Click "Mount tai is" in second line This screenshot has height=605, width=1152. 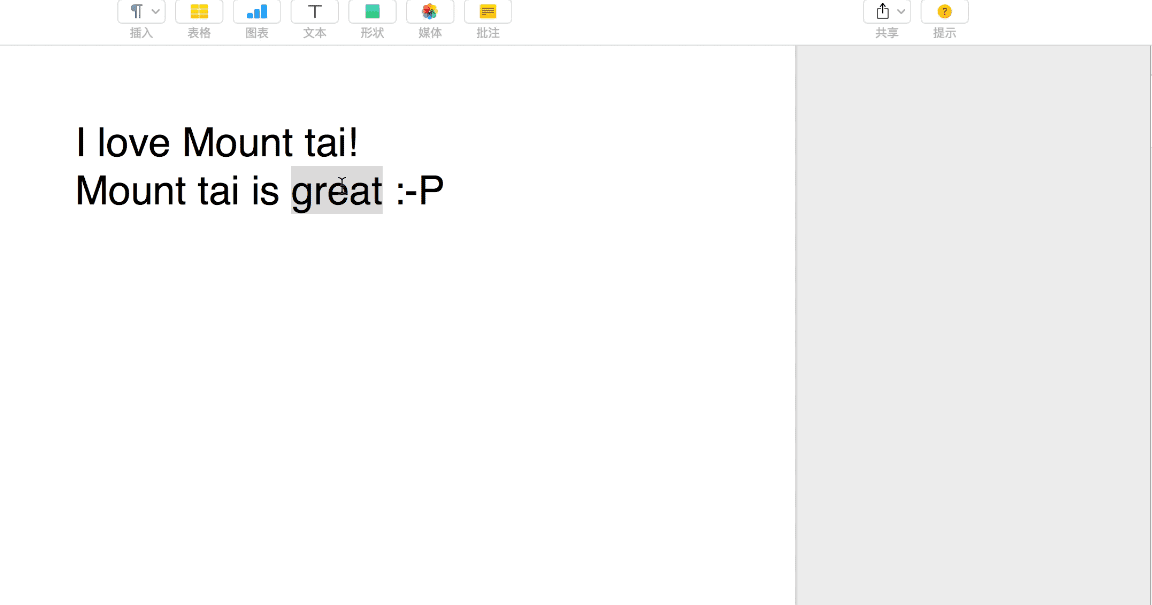click(177, 190)
